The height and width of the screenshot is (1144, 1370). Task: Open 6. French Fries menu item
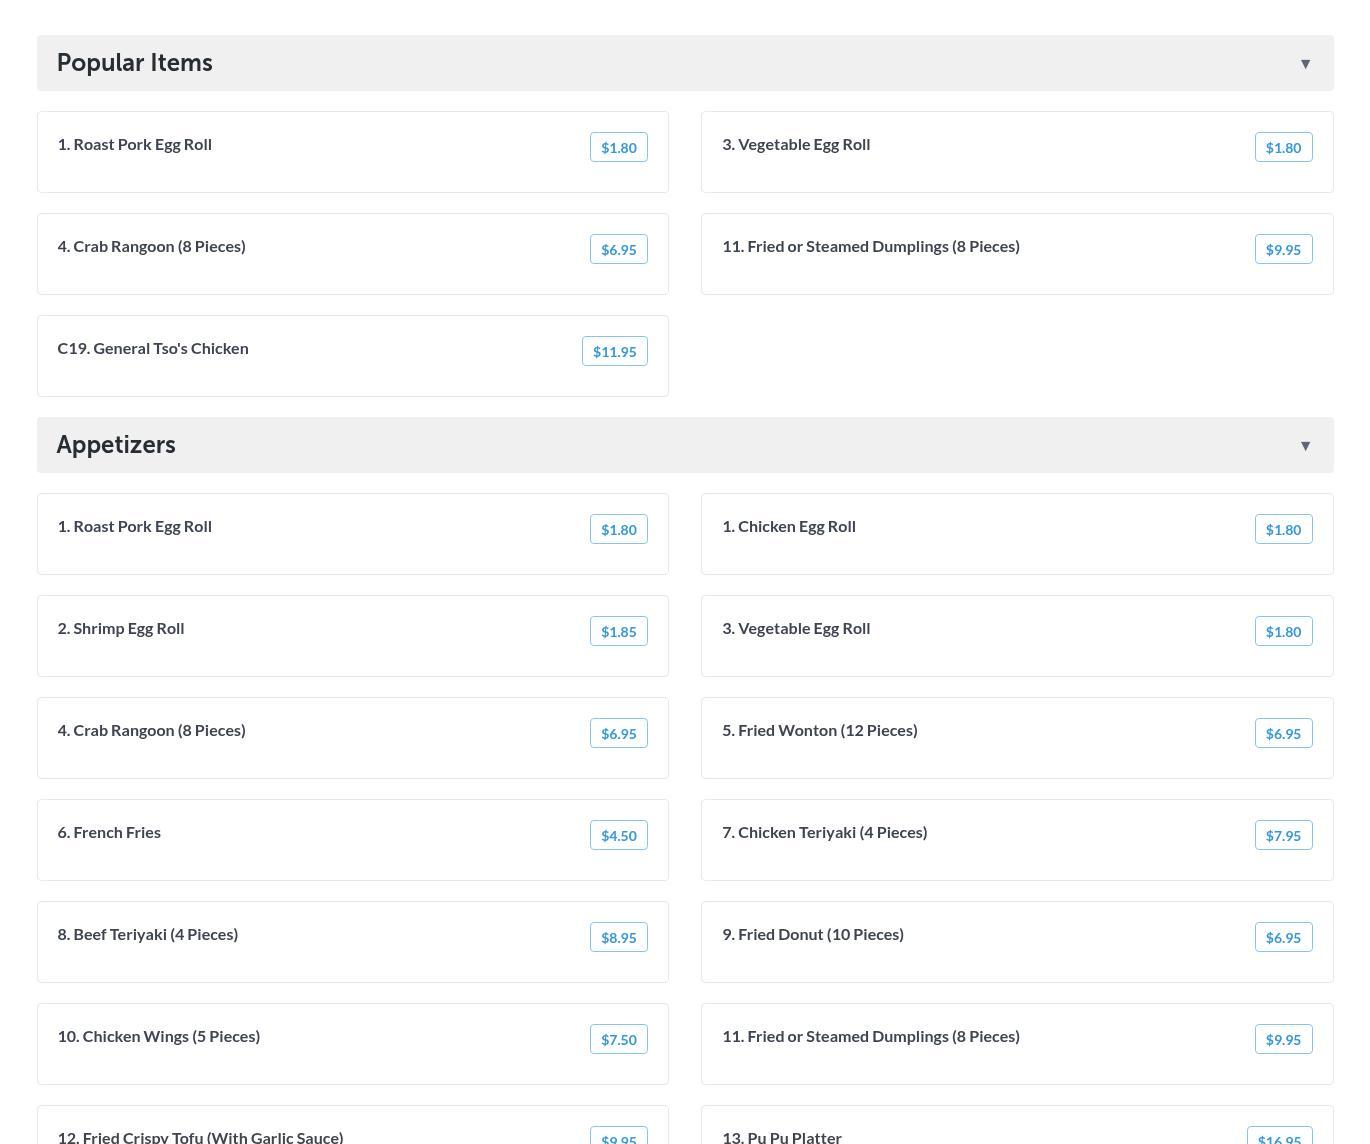coord(109,833)
